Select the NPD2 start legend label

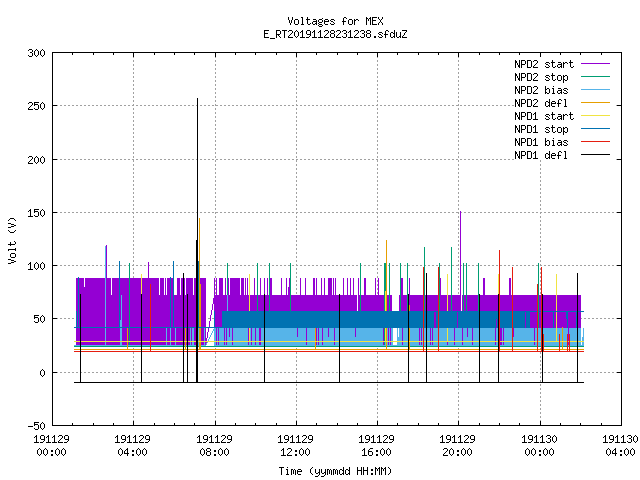coord(544,64)
